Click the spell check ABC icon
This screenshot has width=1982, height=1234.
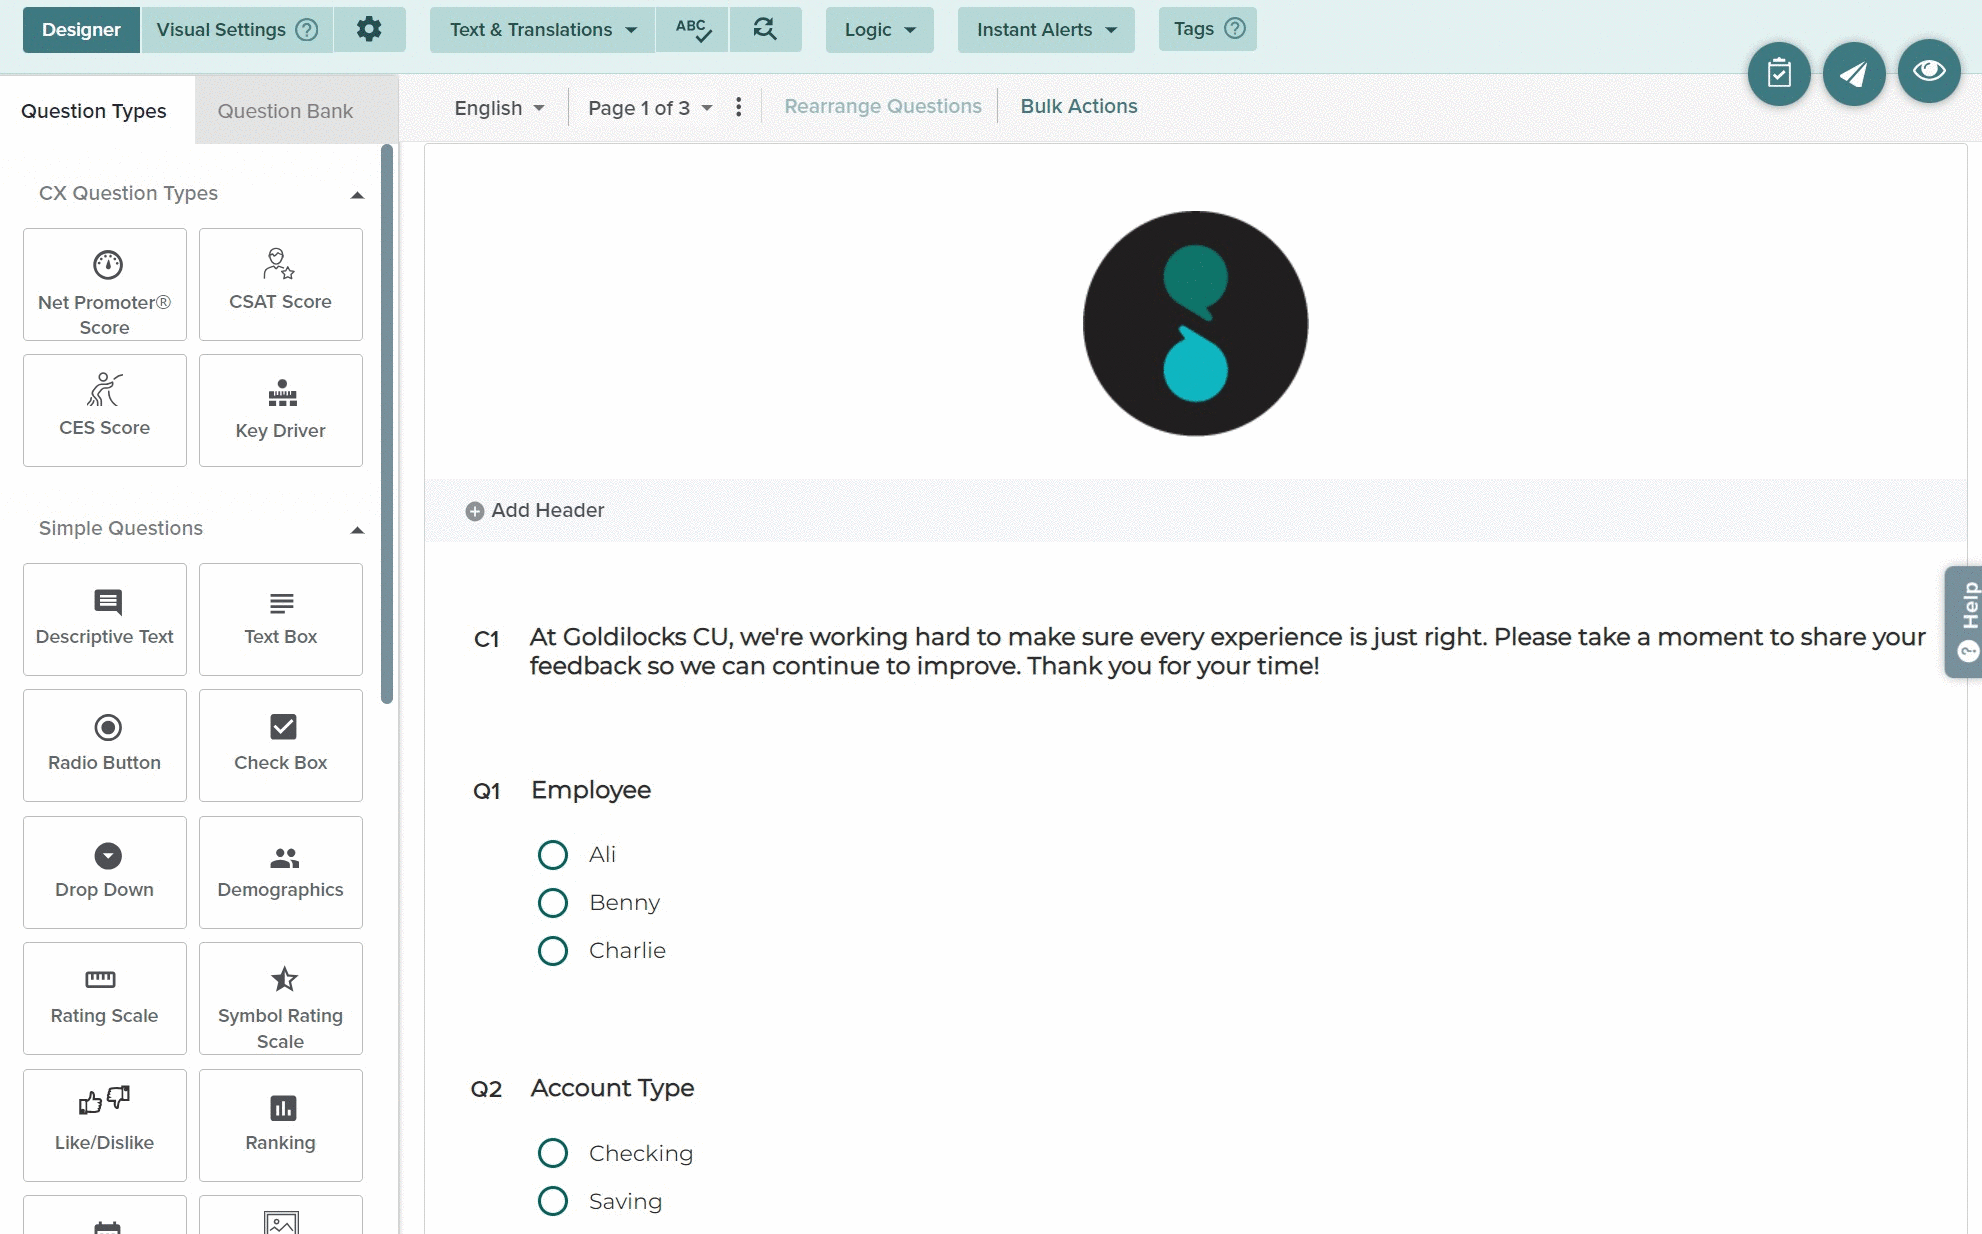(x=693, y=30)
